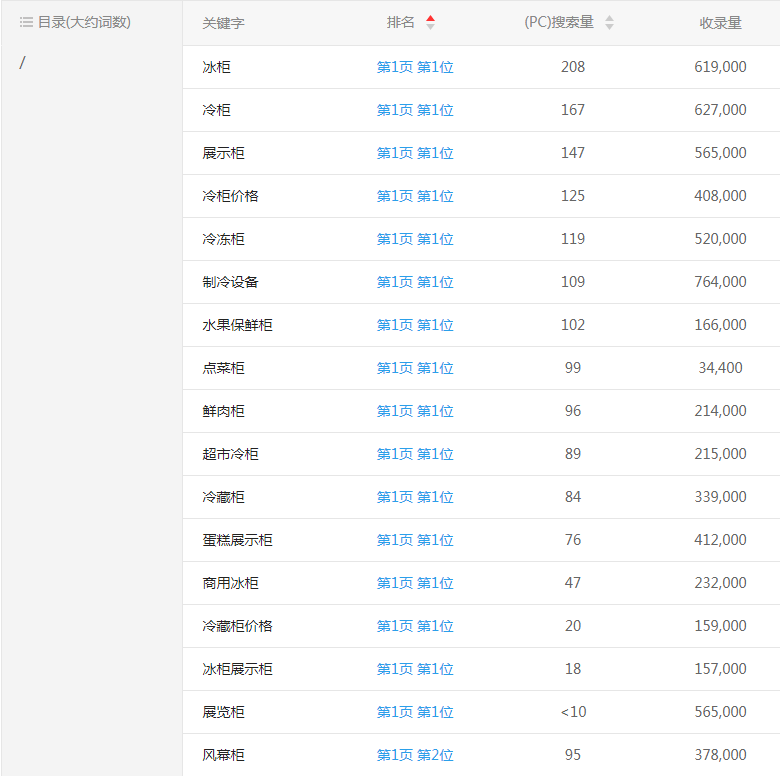Select the root directory slash item

point(23,63)
